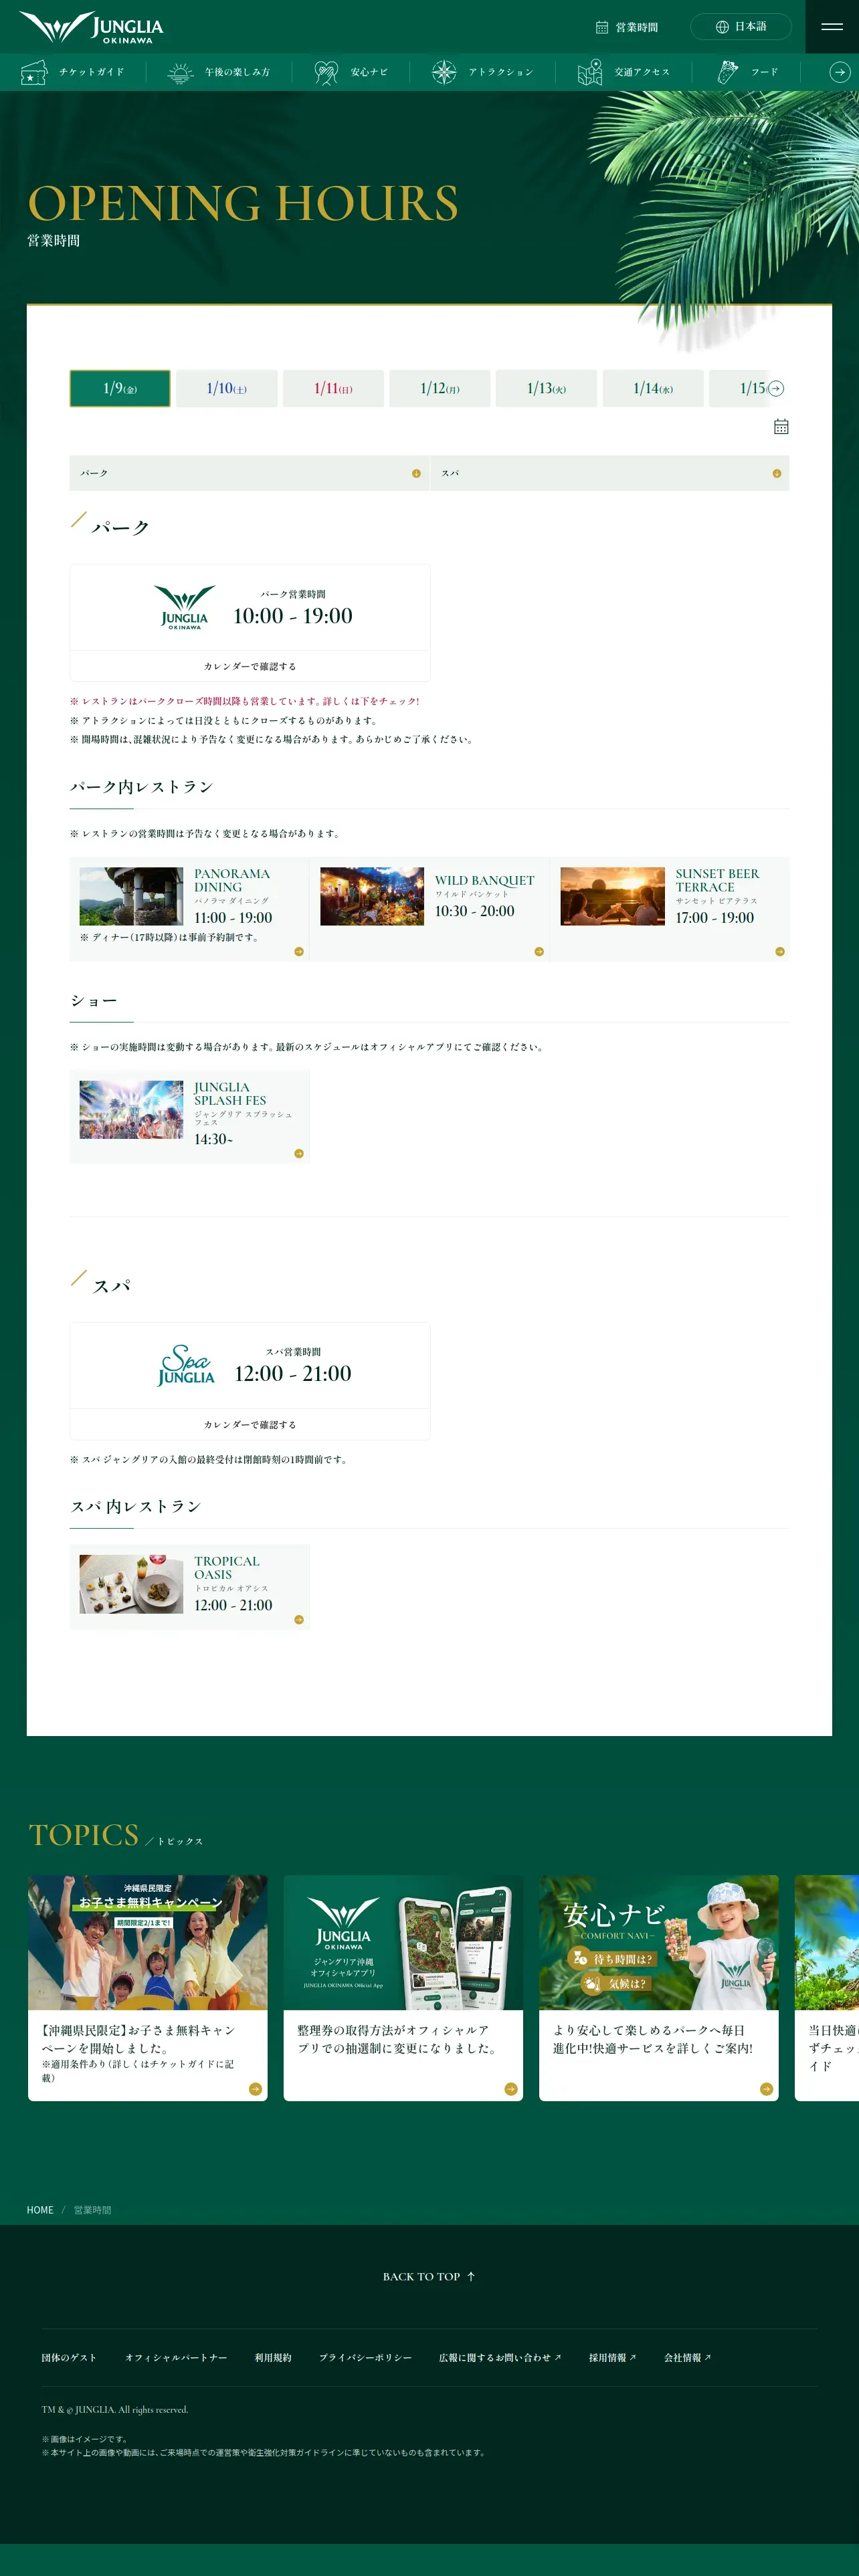This screenshot has height=2576, width=859.
Task: Open WILD BANQUET restaurant thumbnail
Action: click(x=372, y=896)
